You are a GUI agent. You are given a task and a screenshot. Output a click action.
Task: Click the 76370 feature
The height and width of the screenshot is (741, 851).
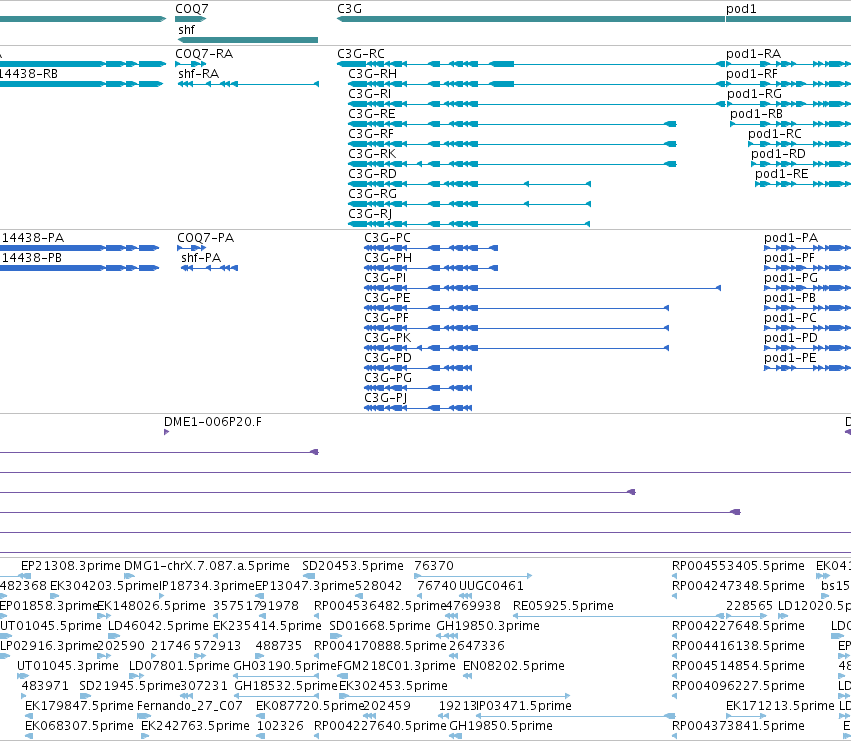(473, 576)
